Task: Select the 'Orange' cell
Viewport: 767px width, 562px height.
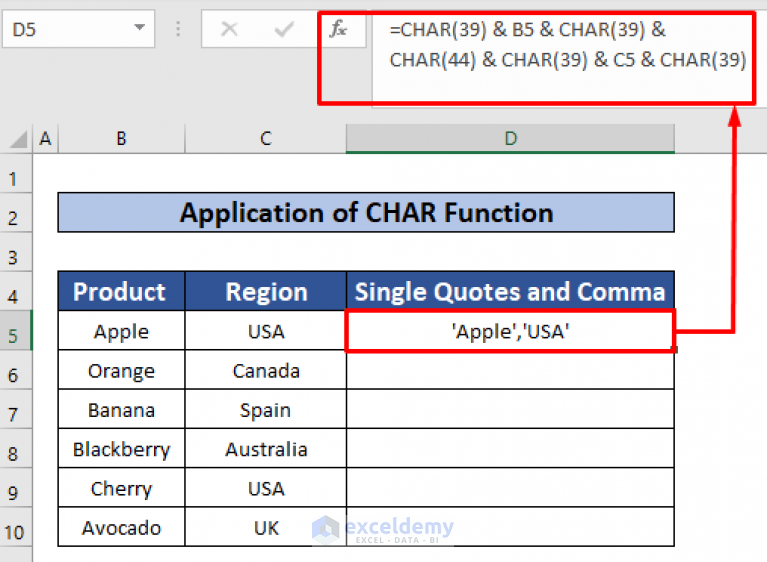Action: point(121,370)
